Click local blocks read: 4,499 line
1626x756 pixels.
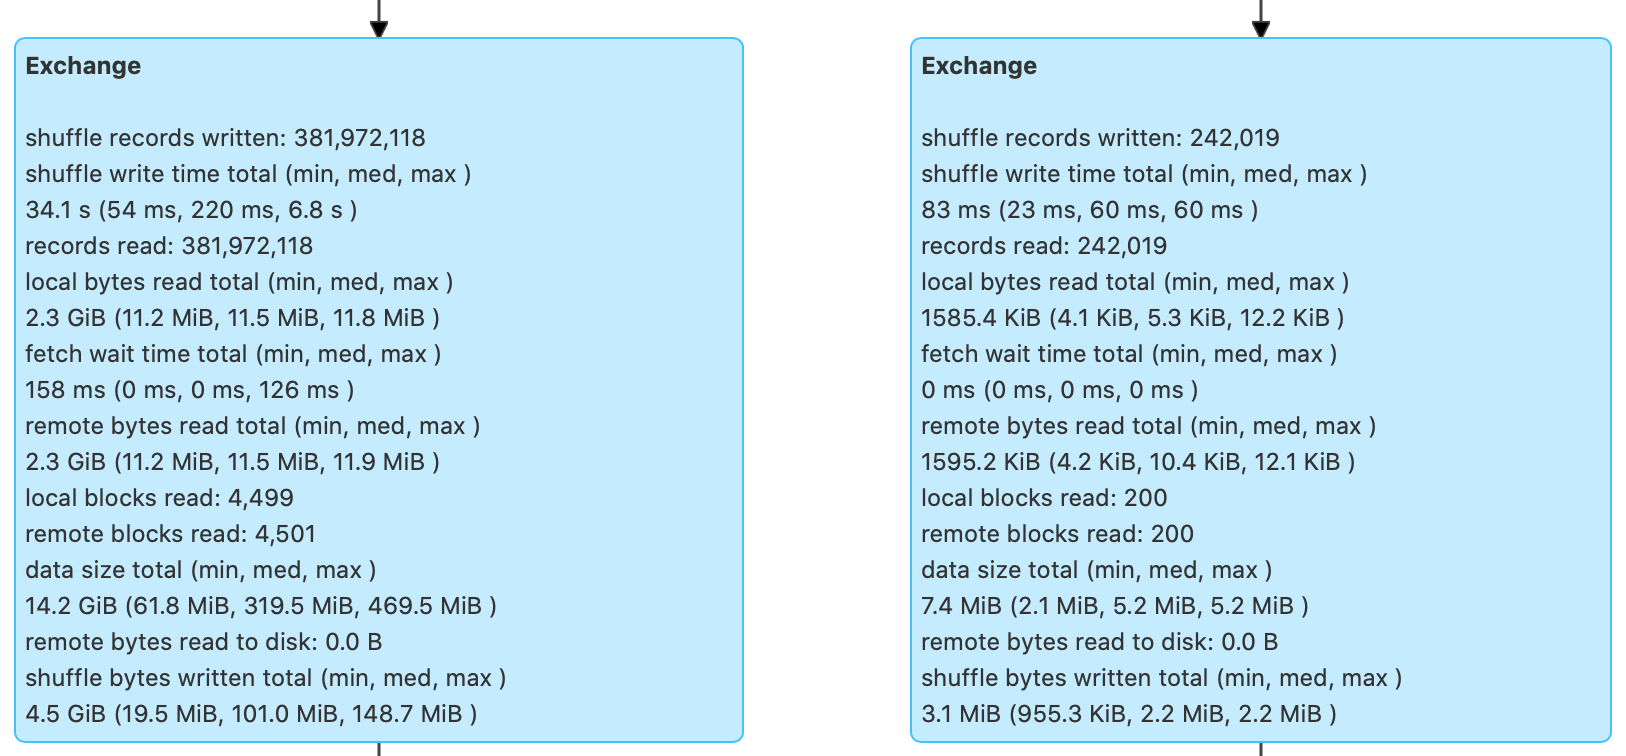pyautogui.click(x=159, y=498)
